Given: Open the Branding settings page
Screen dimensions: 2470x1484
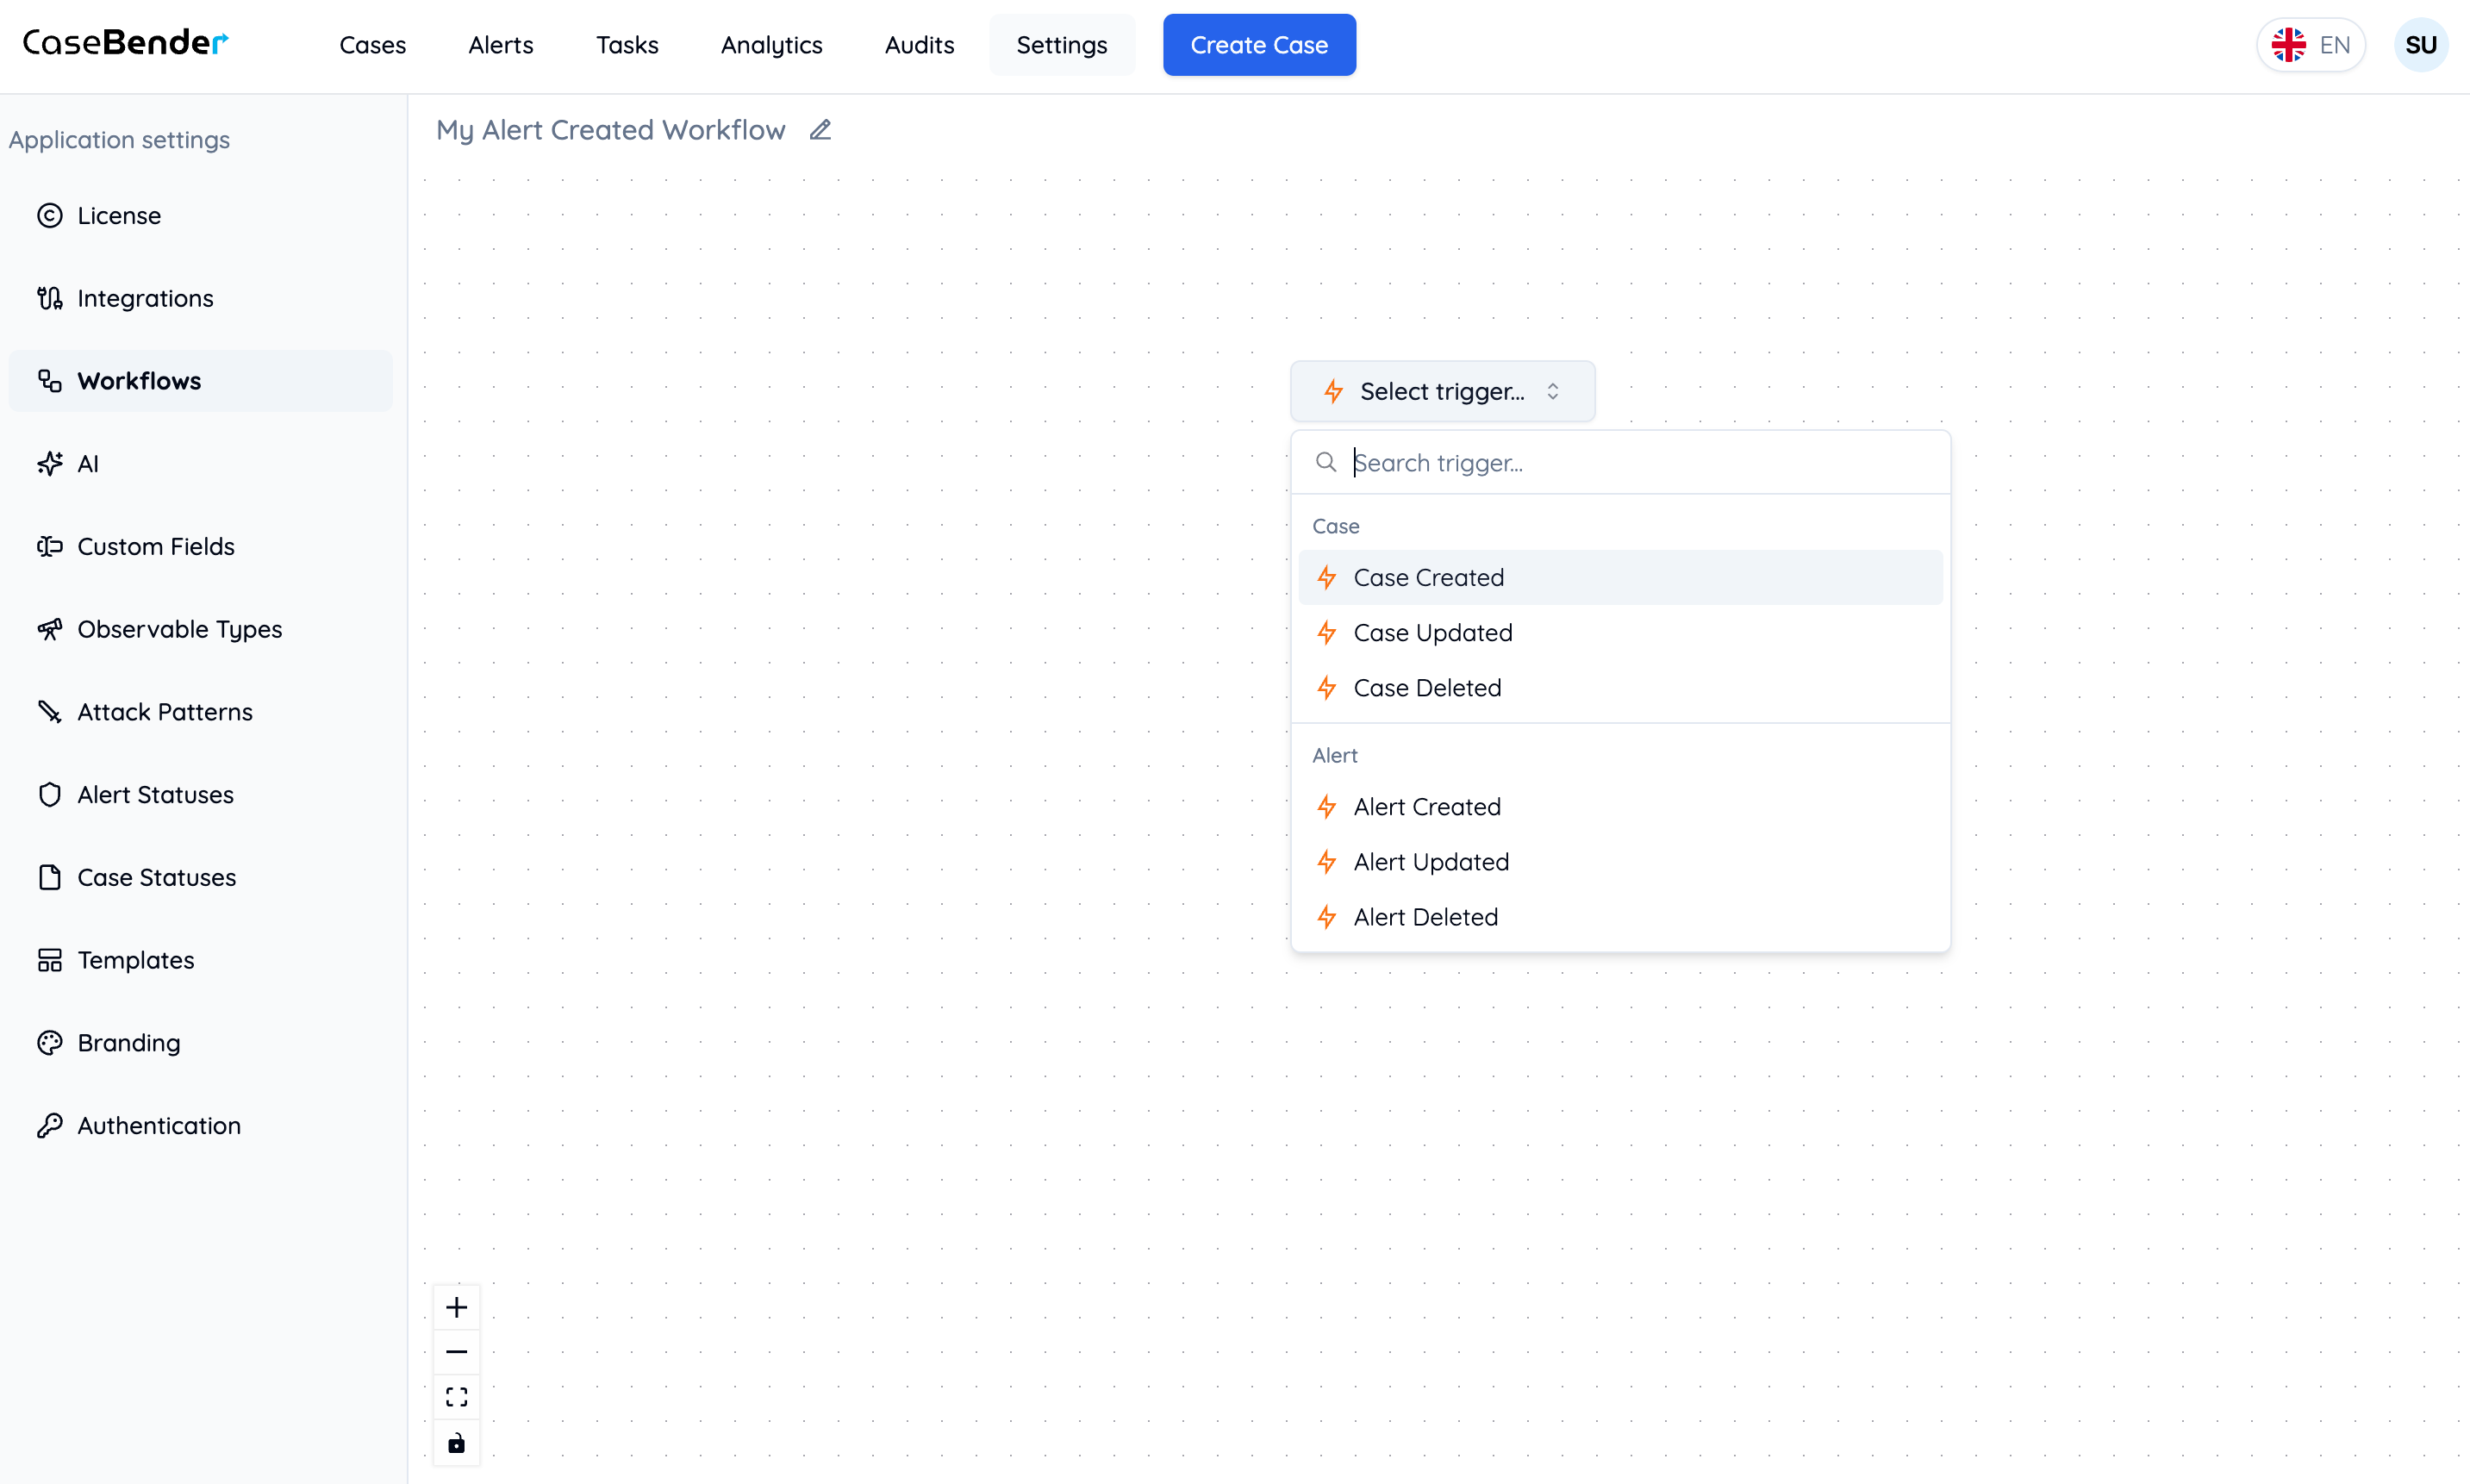Looking at the screenshot, I should (x=129, y=1043).
